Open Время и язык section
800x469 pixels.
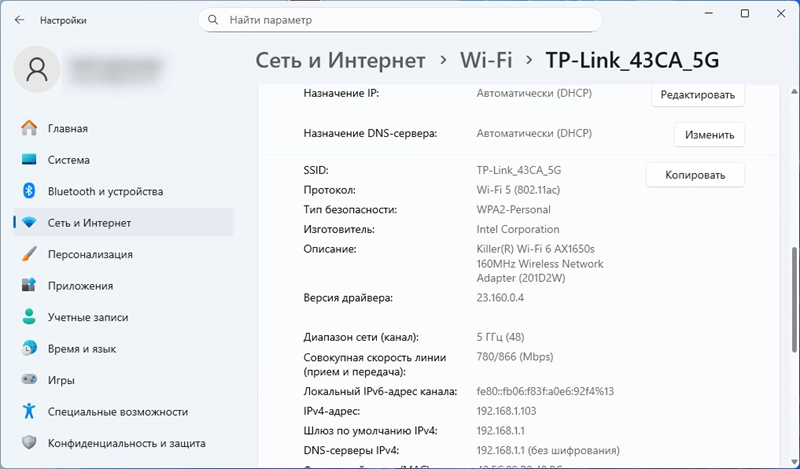coord(123,349)
